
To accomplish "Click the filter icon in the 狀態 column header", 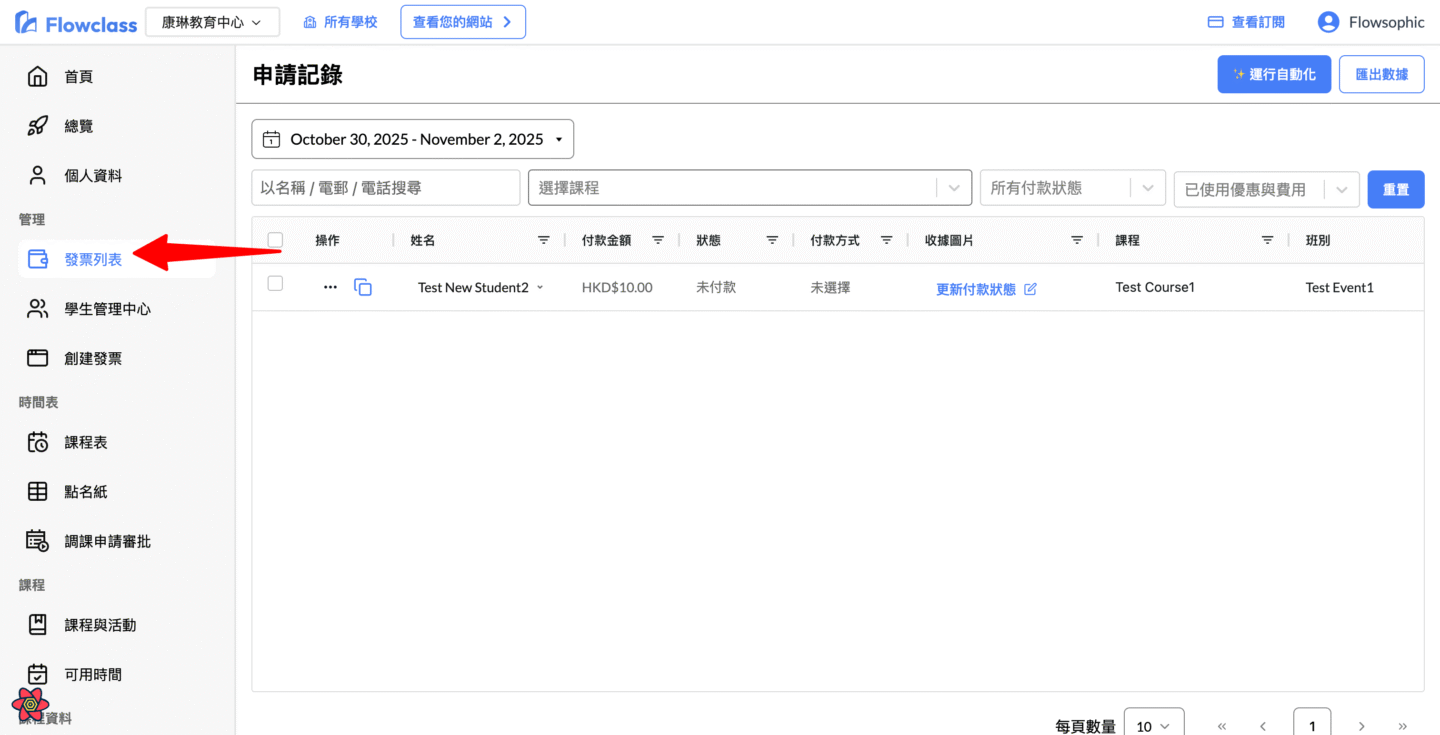I will click(772, 240).
